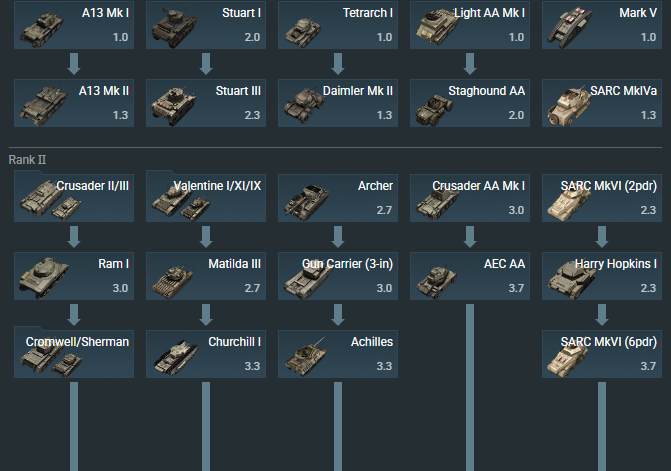Expand the Cromwell/Sherman group folder
Viewport: 671px width, 471px height.
(x=74, y=352)
